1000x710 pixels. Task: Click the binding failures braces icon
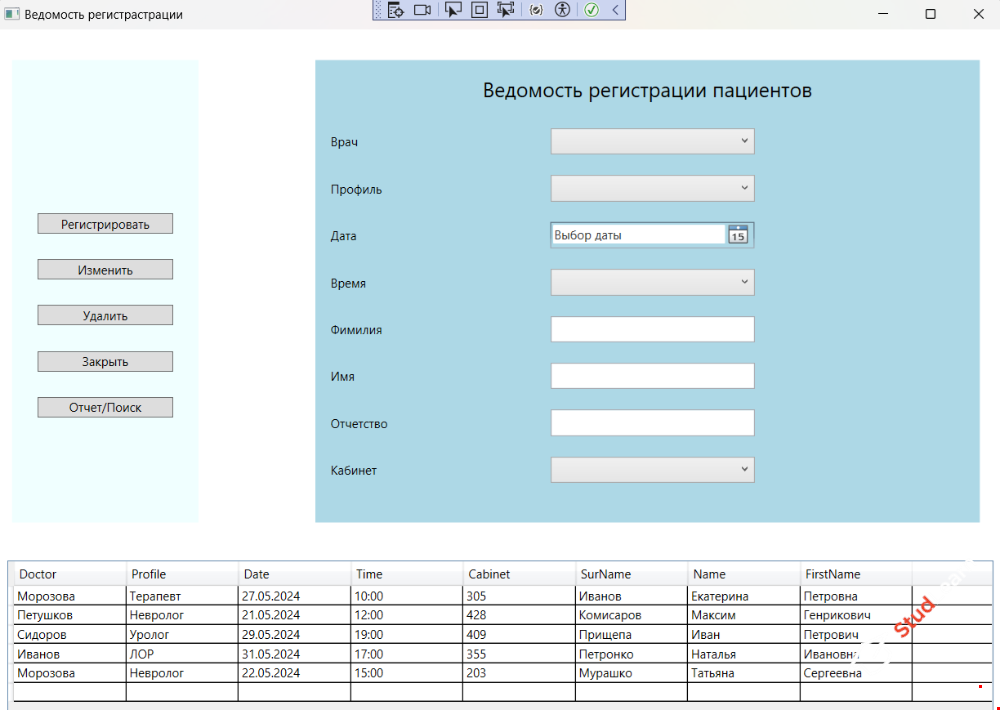[x=536, y=10]
